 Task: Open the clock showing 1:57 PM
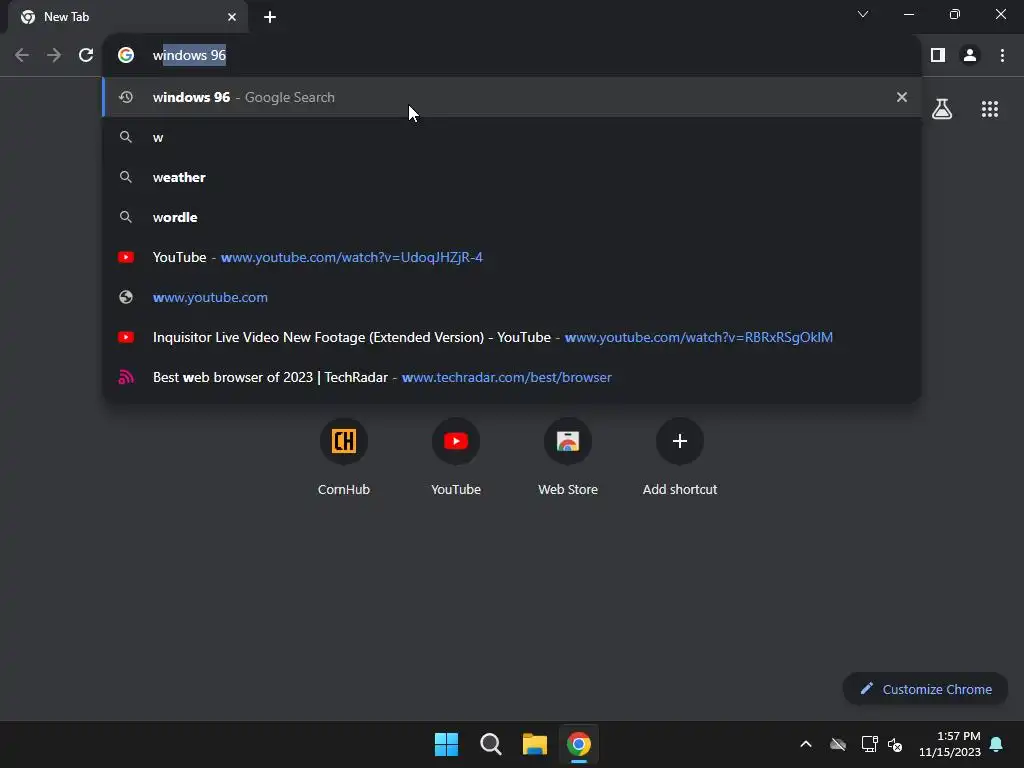point(950,744)
